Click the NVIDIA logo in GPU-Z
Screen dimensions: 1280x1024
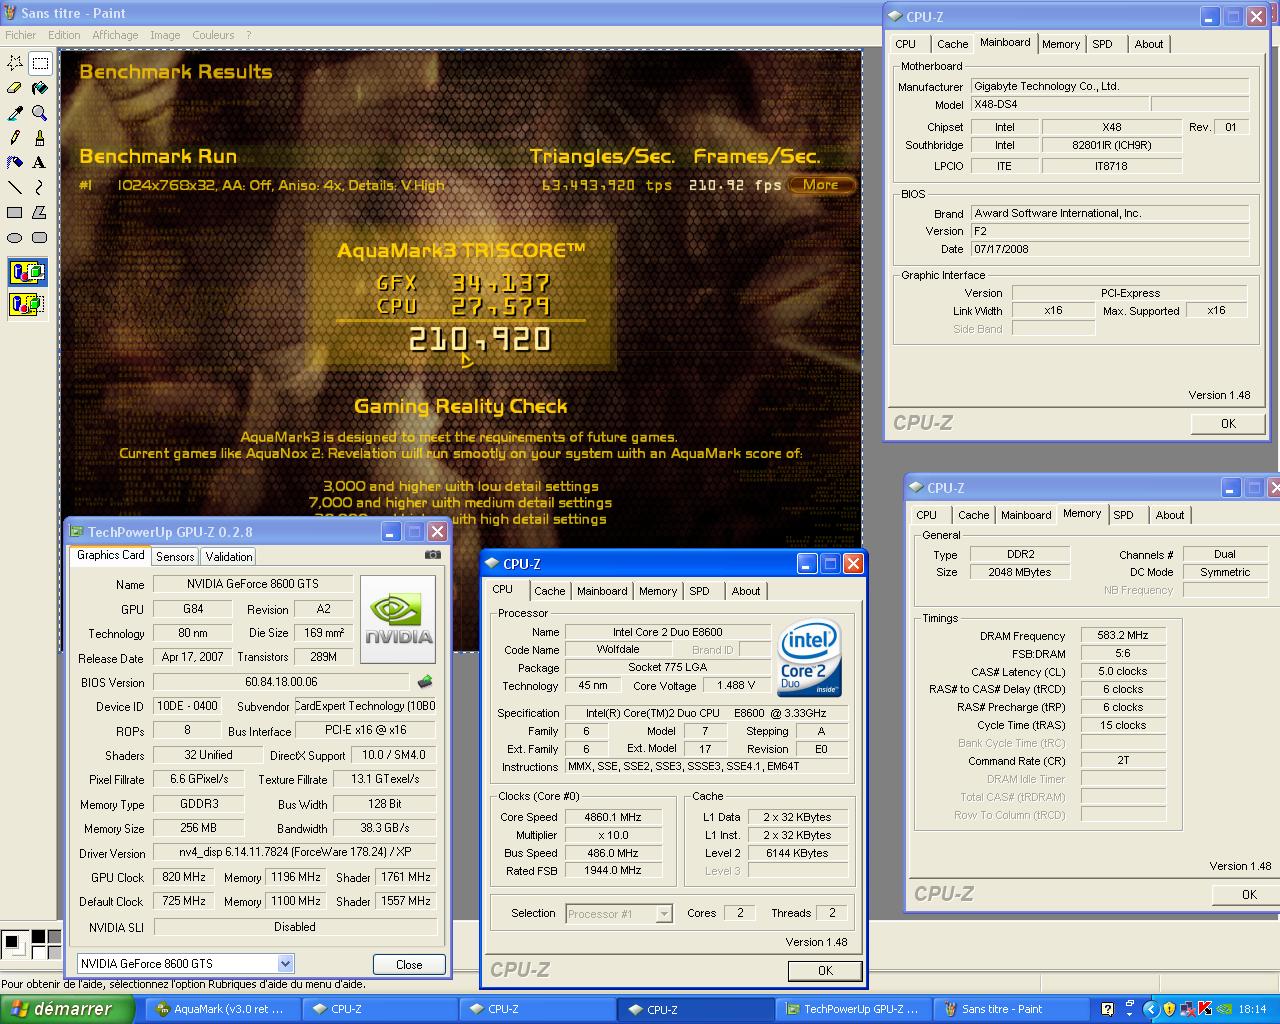398,619
